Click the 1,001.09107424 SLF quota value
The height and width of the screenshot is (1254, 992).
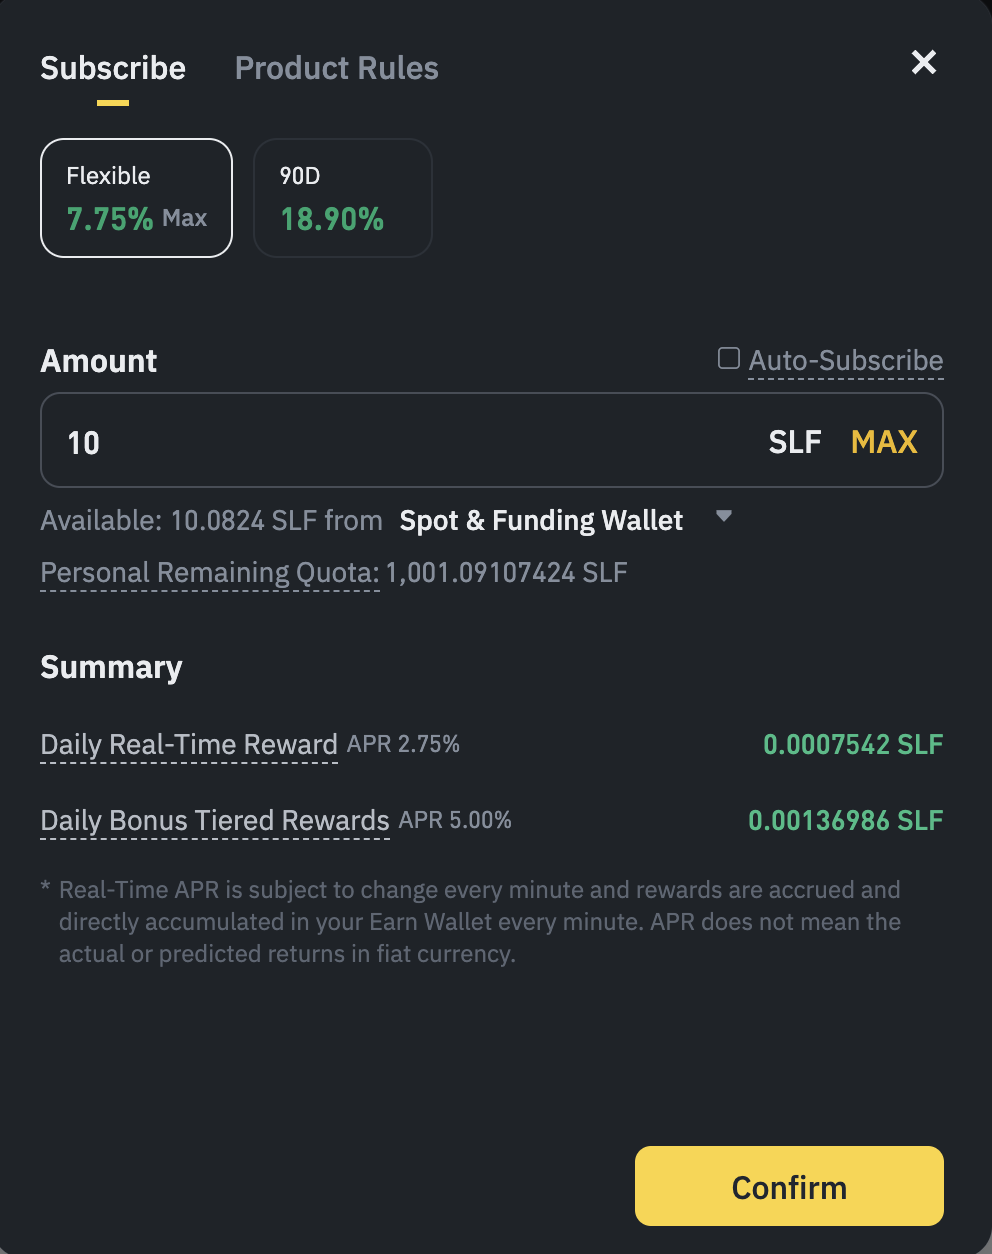pos(506,572)
